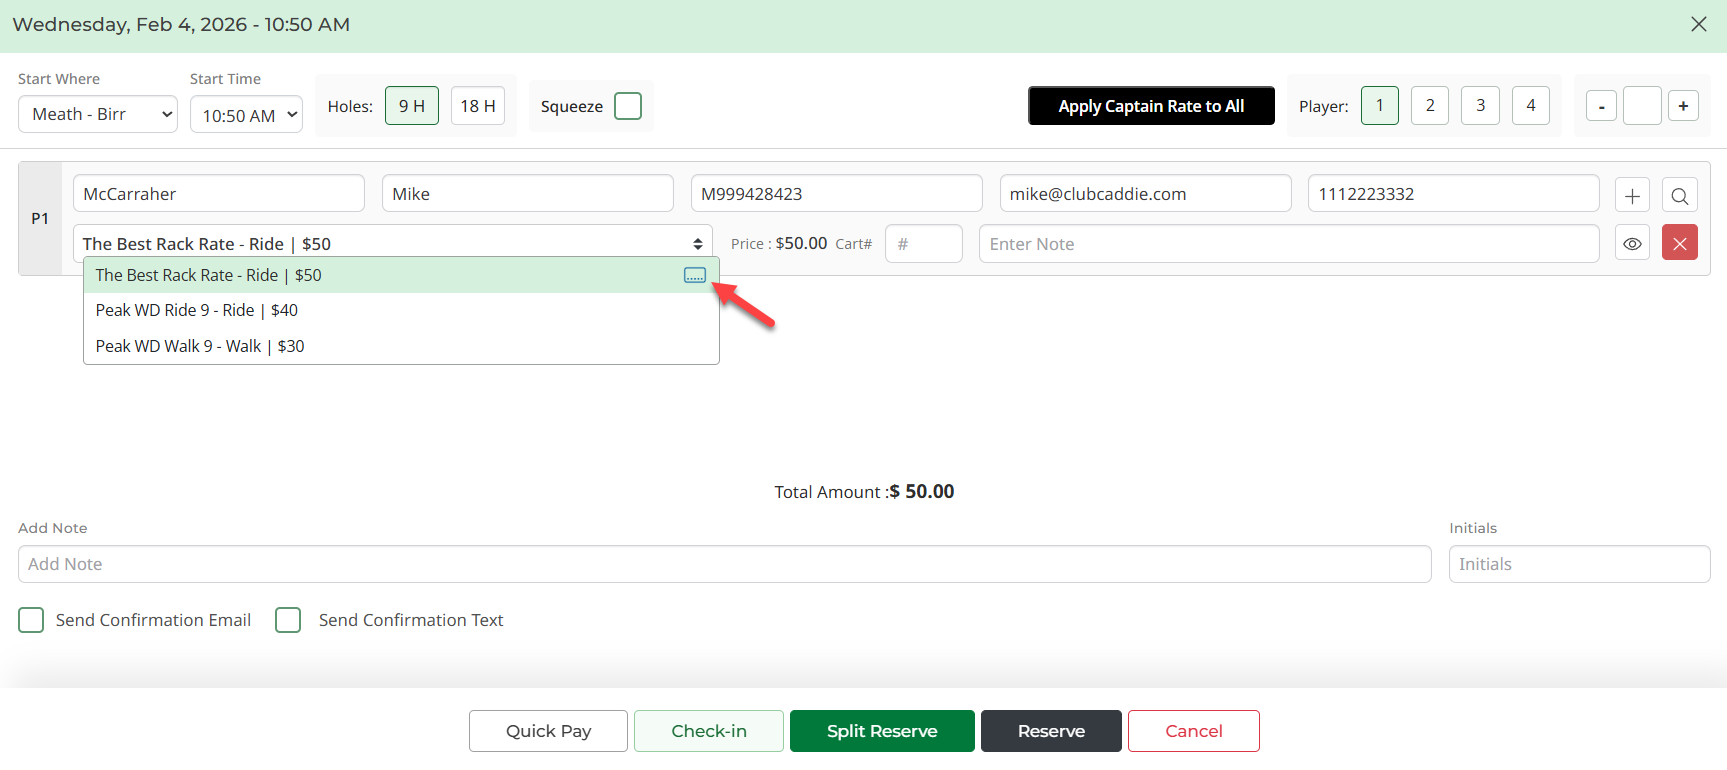The image size is (1727, 770).
Task: Check Send Confirmation Email
Action: pyautogui.click(x=31, y=620)
